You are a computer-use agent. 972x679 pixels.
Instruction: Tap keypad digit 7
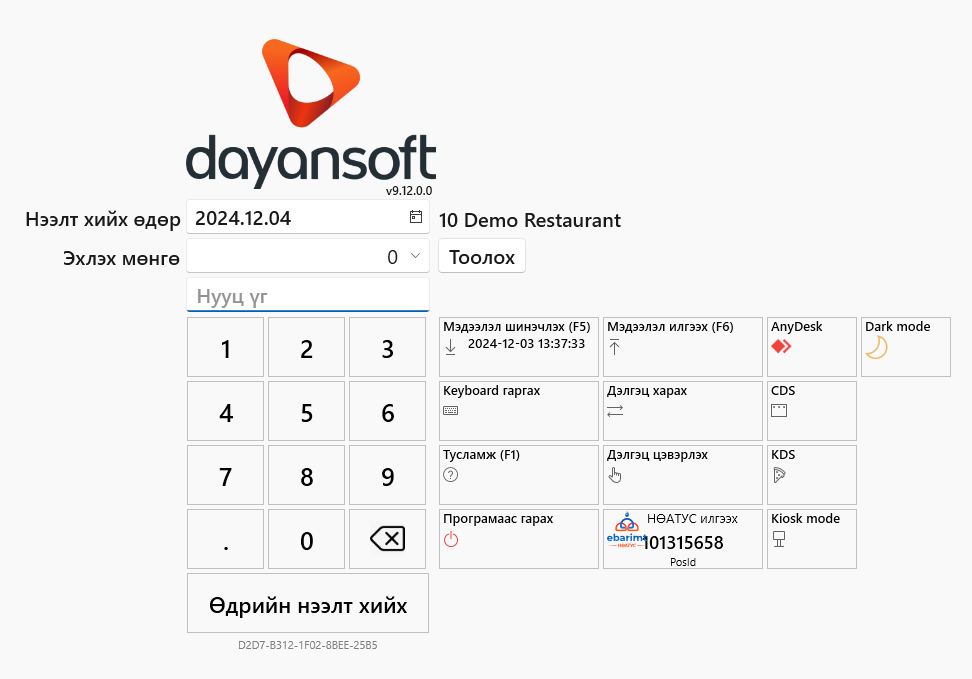pyautogui.click(x=226, y=475)
